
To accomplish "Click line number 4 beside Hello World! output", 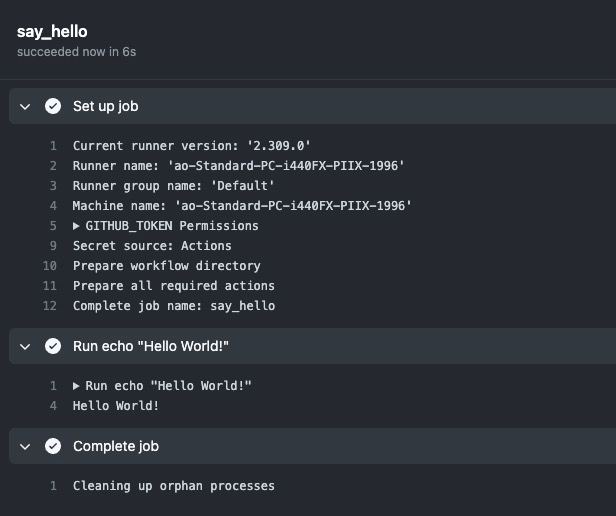I will [x=53, y=406].
